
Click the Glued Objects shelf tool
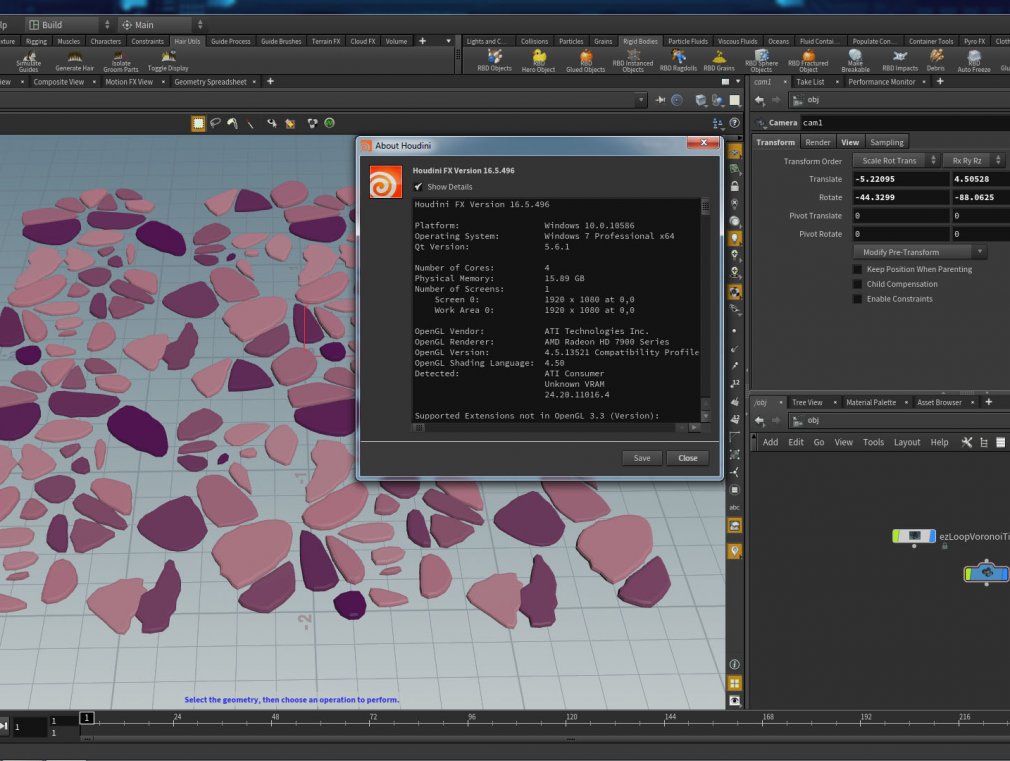[x=586, y=61]
